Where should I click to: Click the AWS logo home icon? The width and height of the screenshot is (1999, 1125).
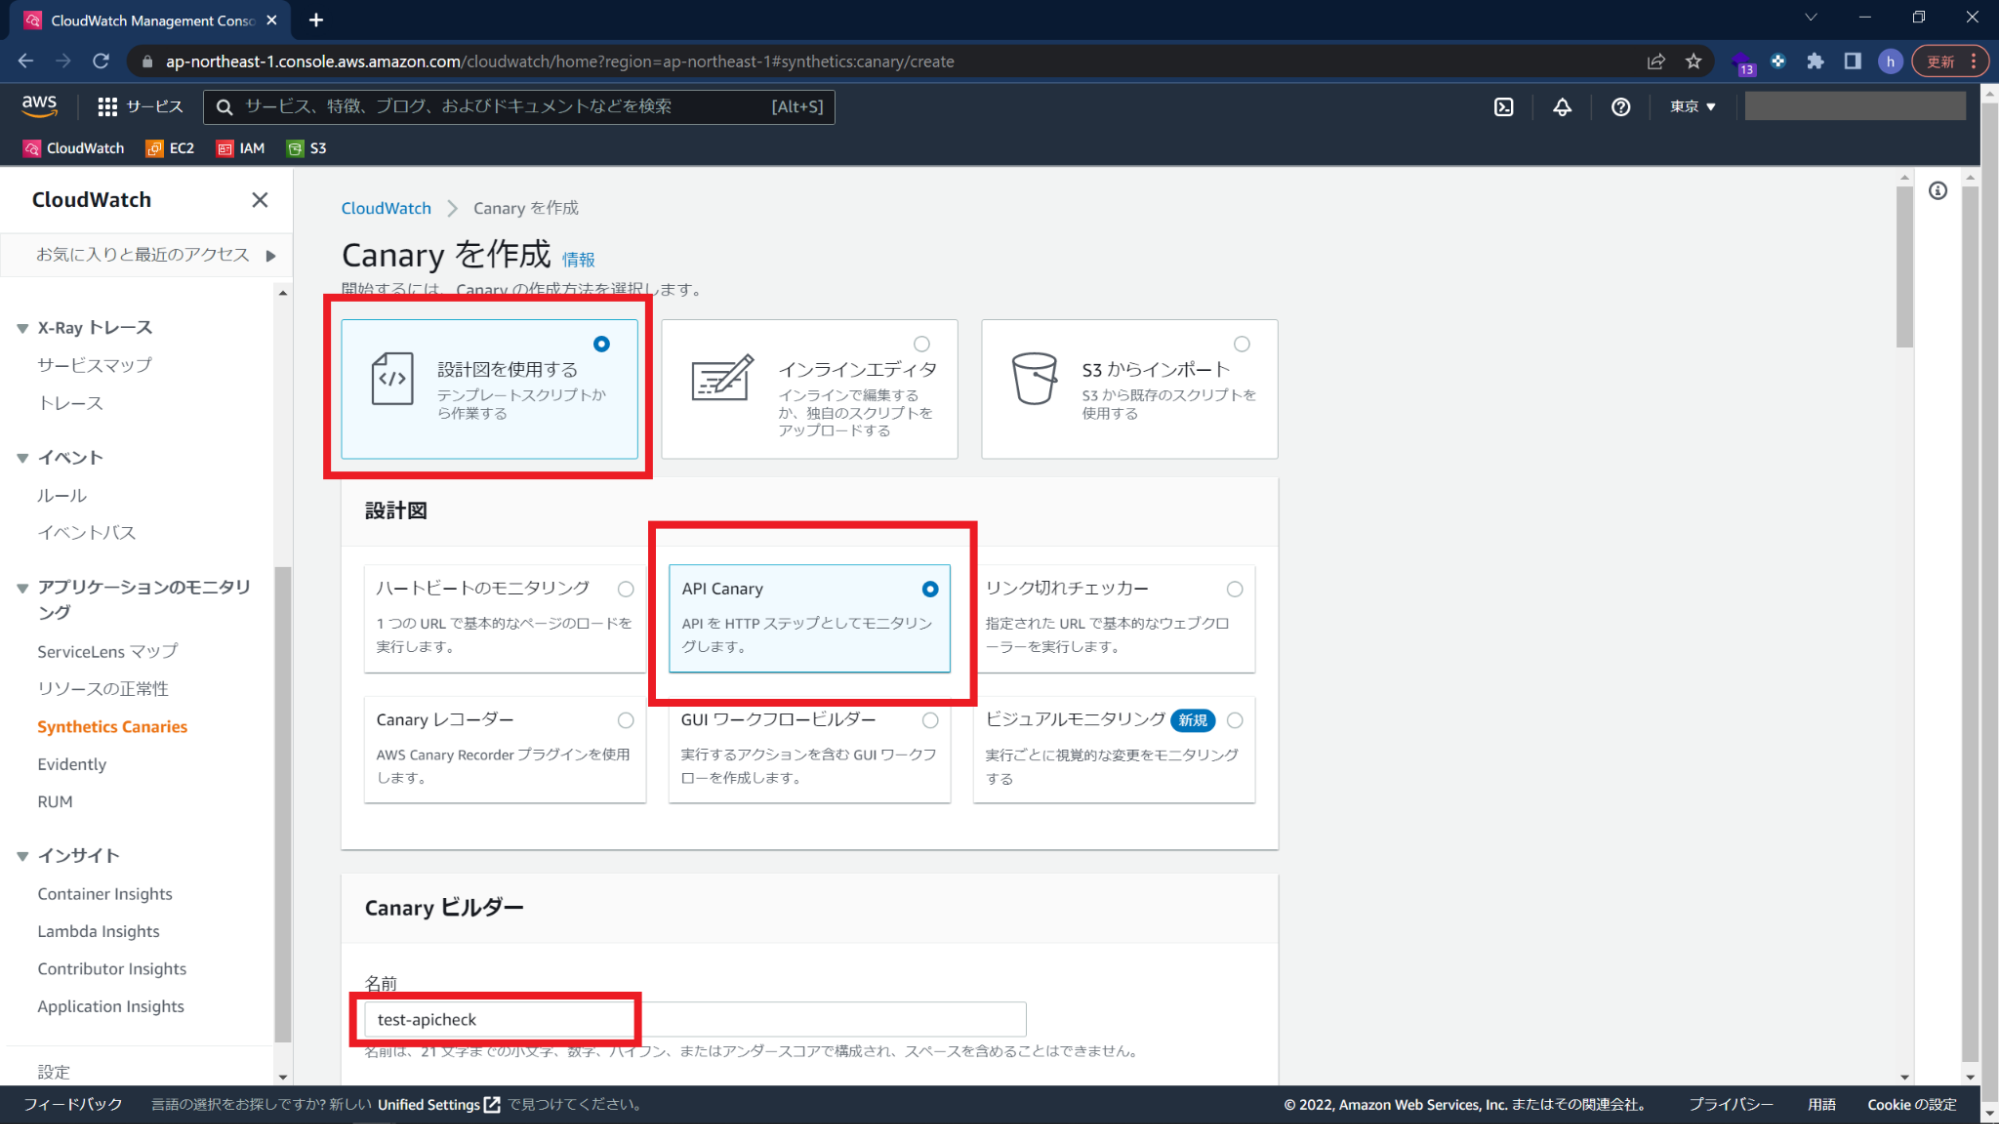point(39,105)
